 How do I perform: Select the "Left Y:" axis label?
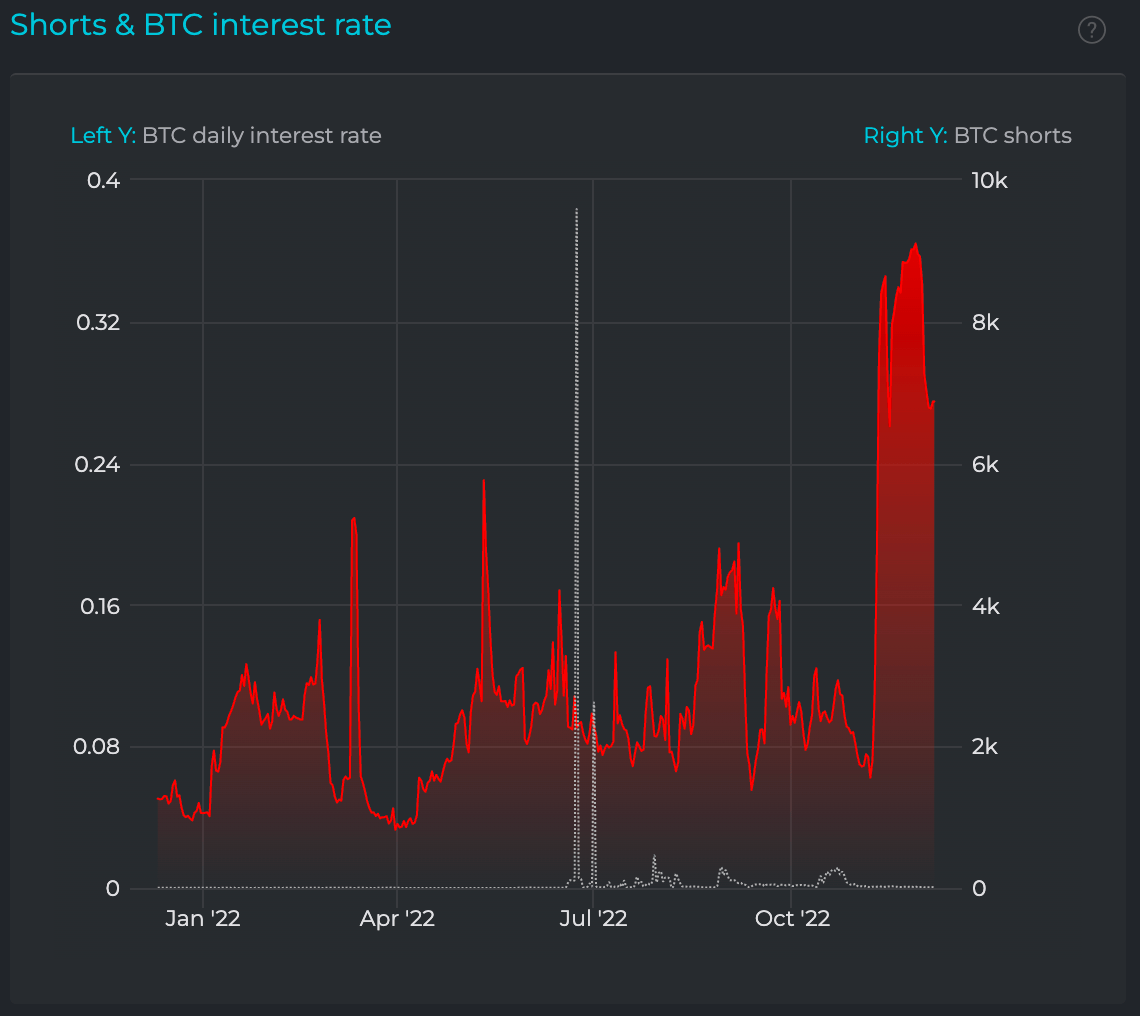click(x=102, y=135)
